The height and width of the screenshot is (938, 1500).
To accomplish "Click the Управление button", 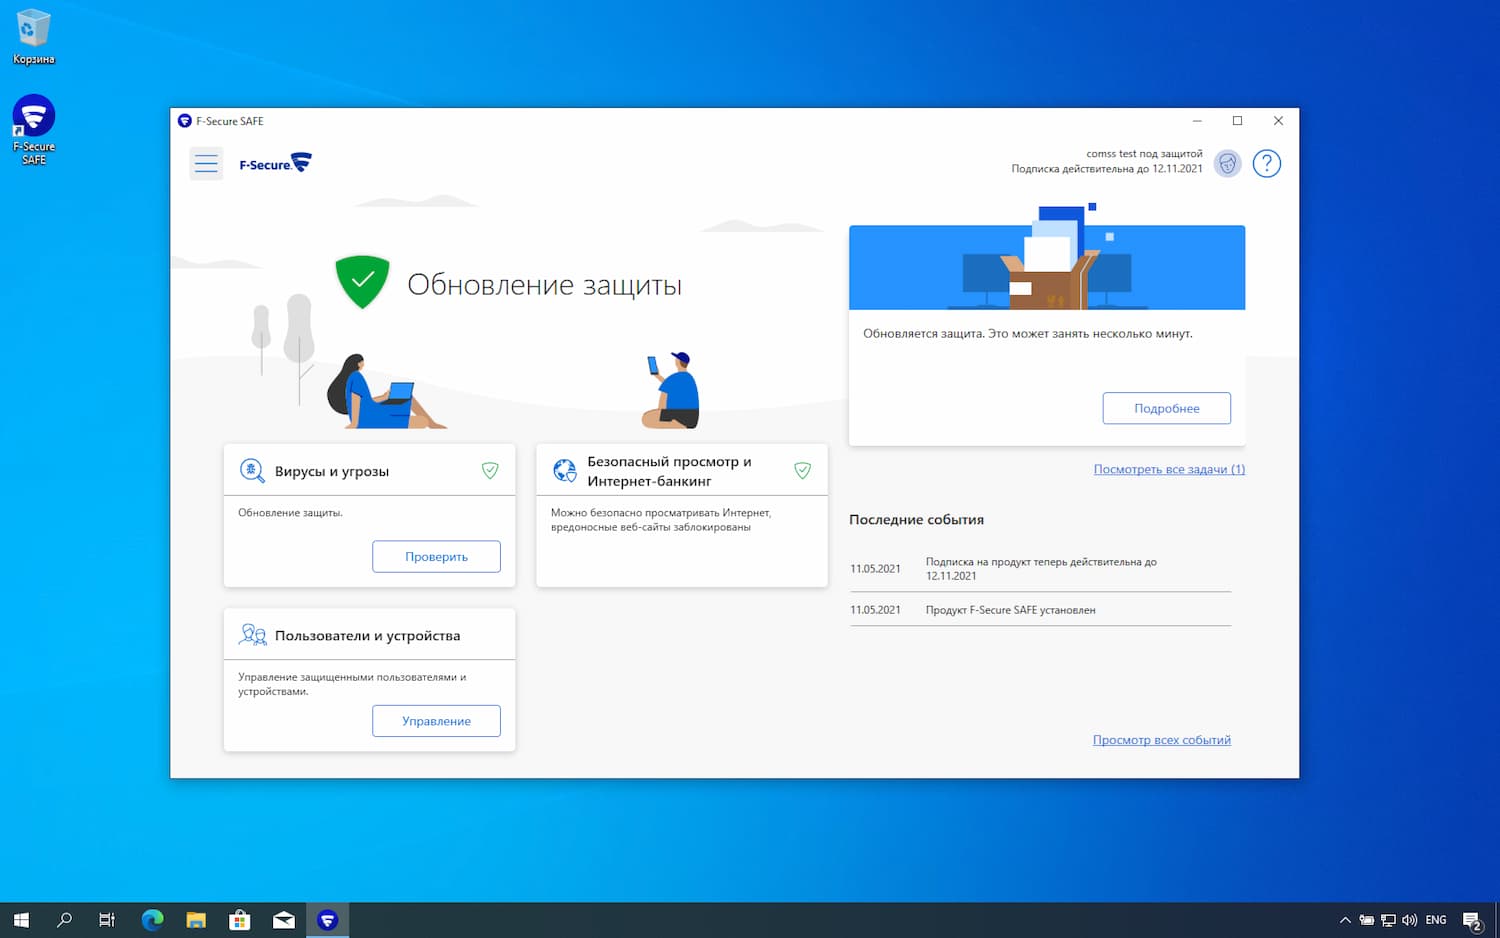I will 436,721.
